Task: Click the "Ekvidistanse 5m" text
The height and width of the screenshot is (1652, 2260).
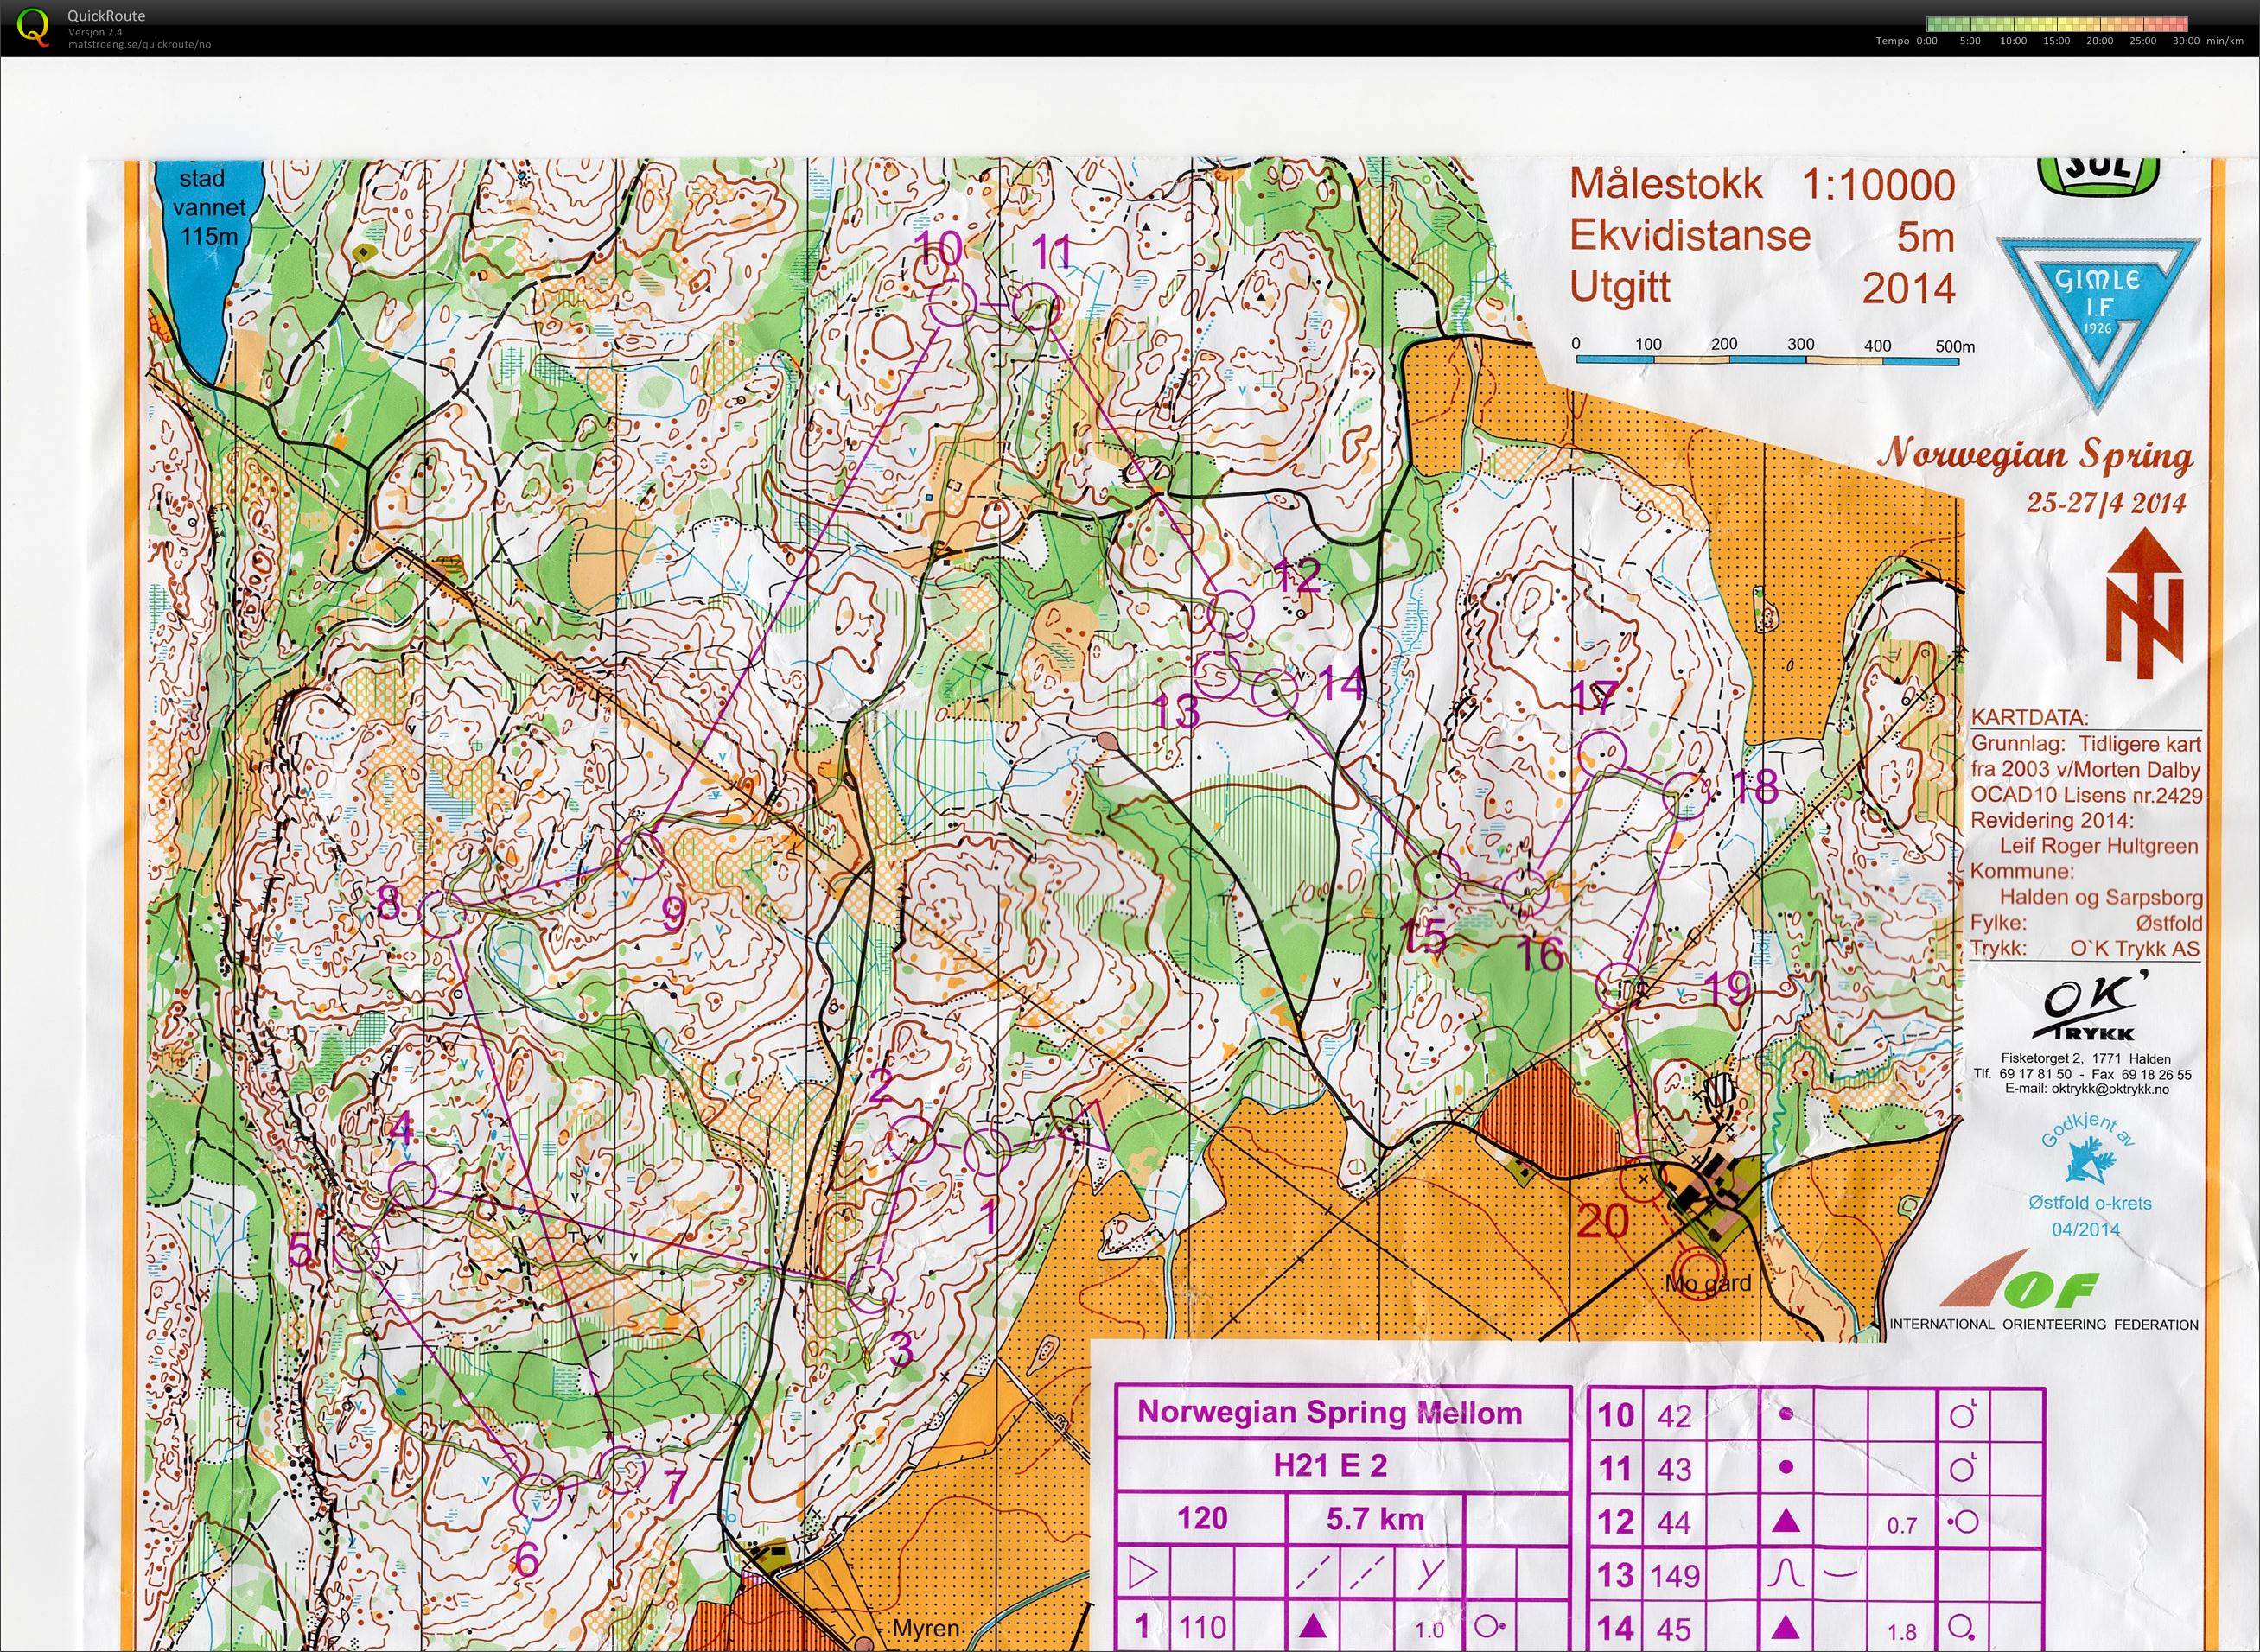Action: click(1762, 237)
